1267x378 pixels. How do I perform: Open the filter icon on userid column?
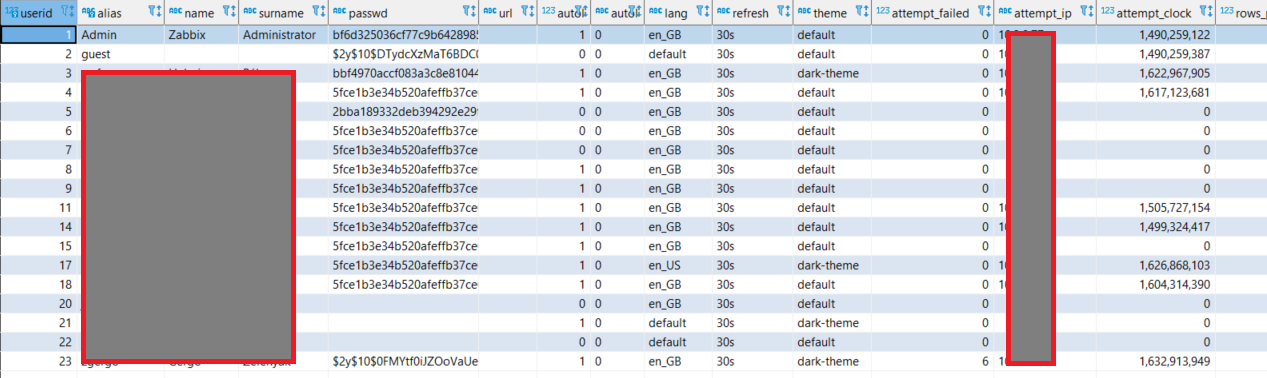pyautogui.click(x=65, y=12)
